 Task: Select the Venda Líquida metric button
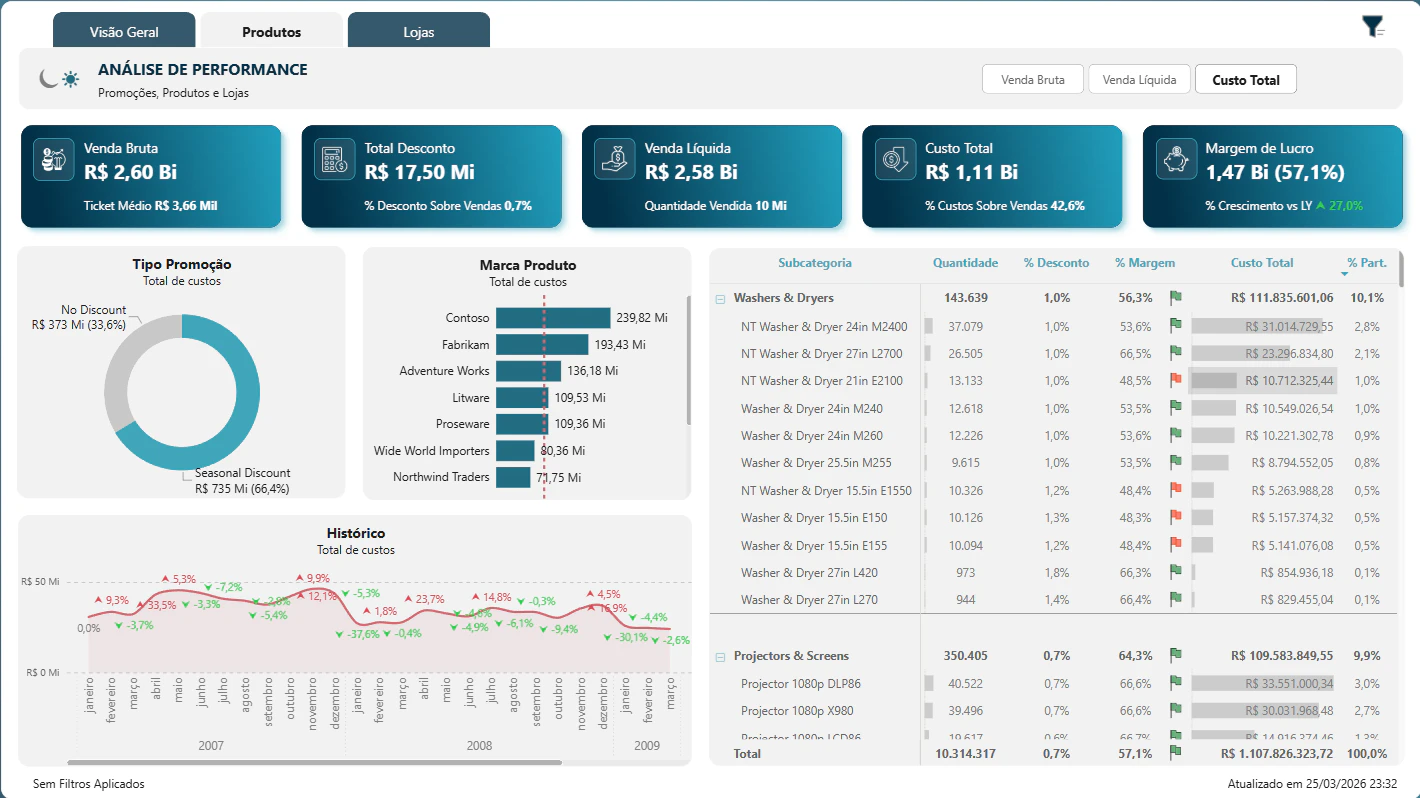[x=1139, y=79]
